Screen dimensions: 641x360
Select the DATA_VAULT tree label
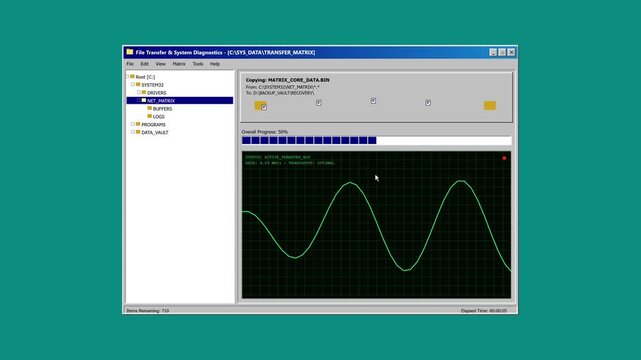[x=155, y=132]
